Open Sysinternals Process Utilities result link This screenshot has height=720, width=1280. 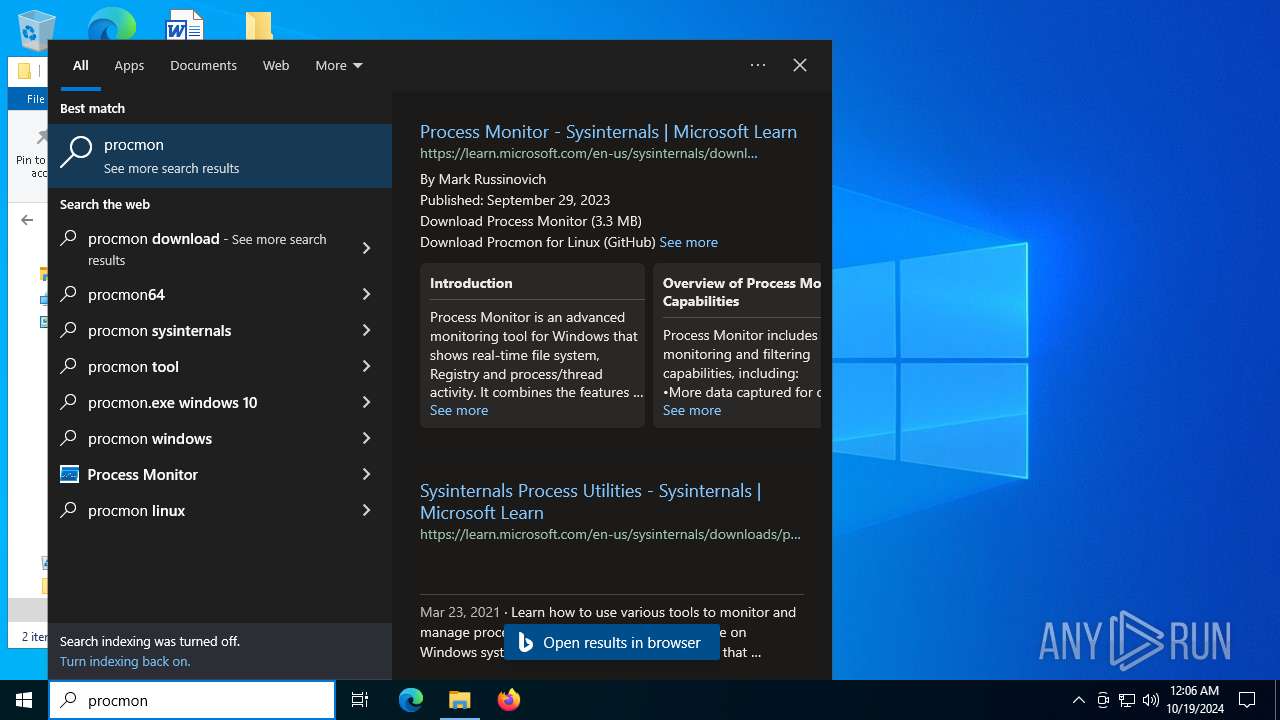pos(590,501)
